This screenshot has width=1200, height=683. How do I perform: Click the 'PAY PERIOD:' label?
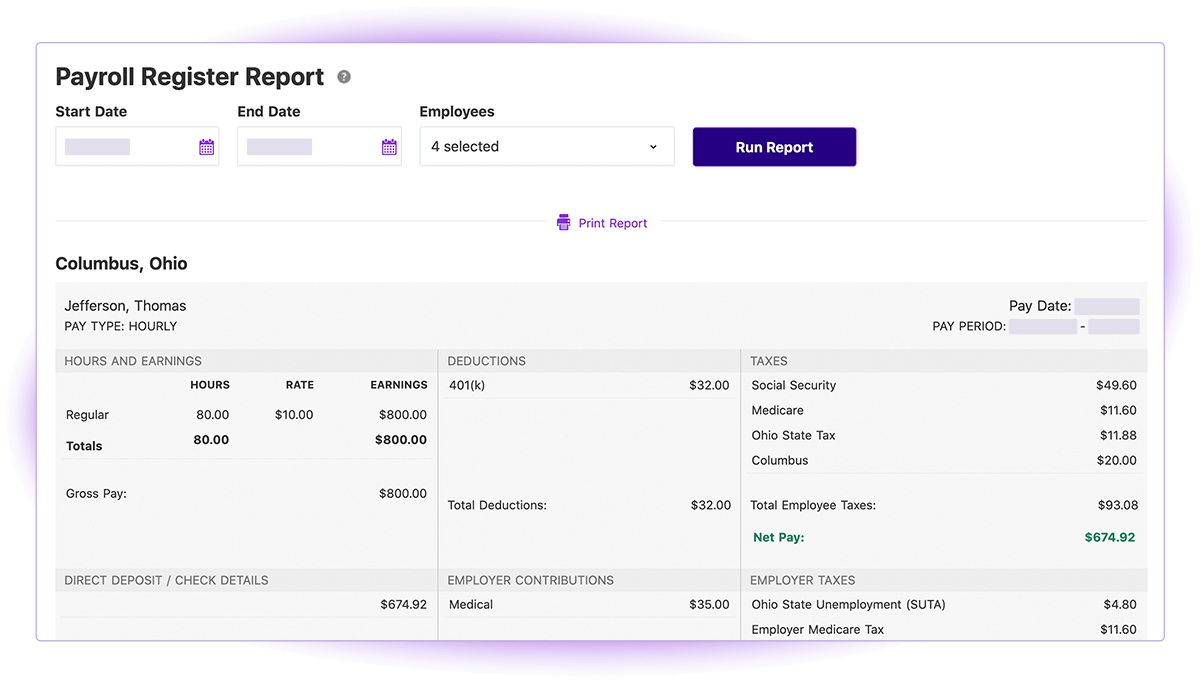pos(969,326)
